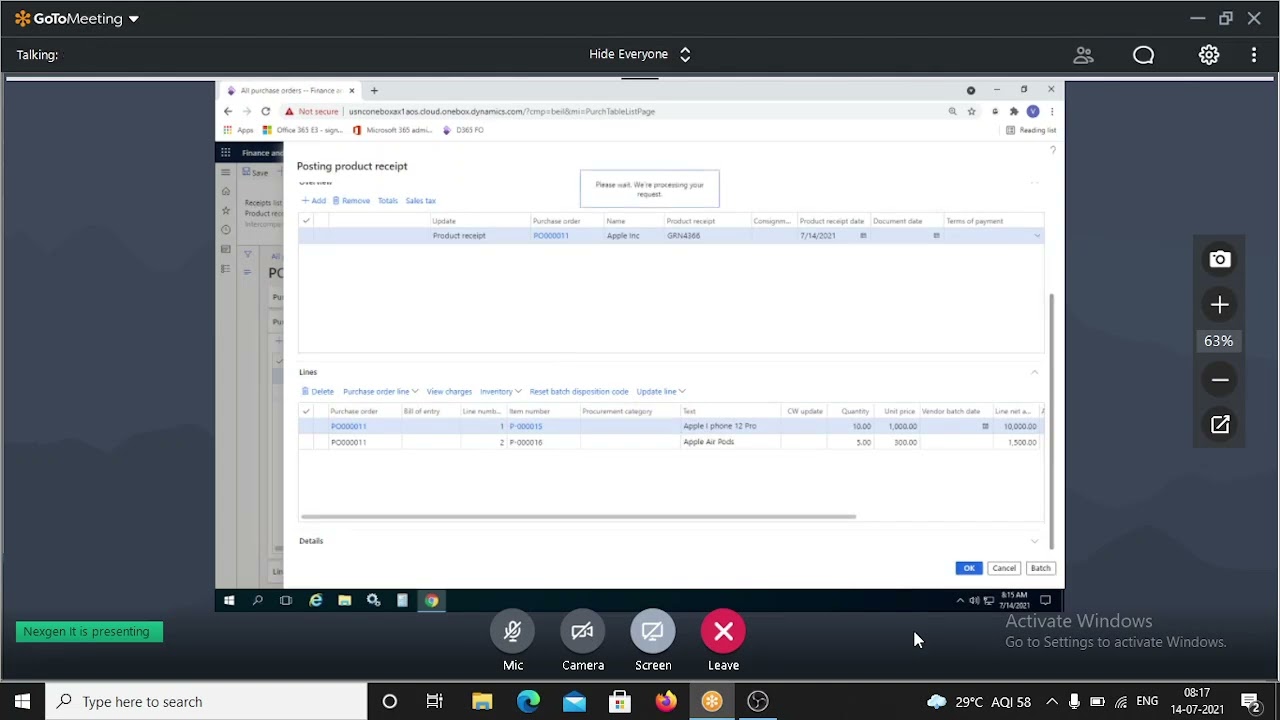The height and width of the screenshot is (720, 1280).
Task: Open File Explorer from the taskbar
Action: point(482,702)
